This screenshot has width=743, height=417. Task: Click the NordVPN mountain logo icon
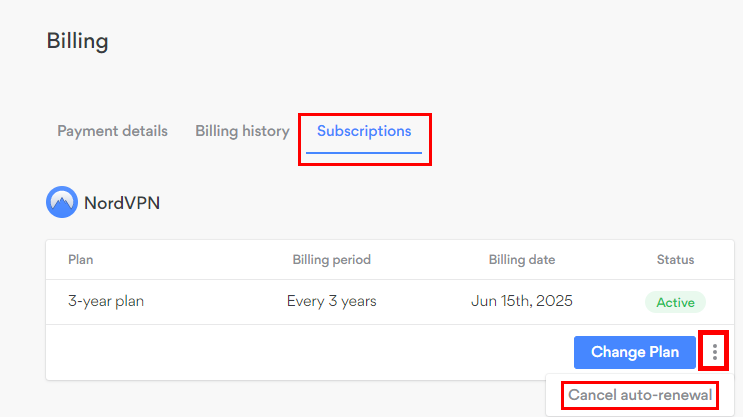(x=62, y=202)
